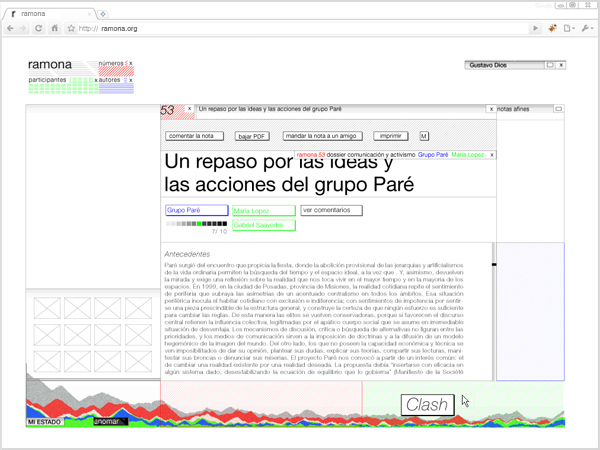600x450 pixels.
Task: Close the issue 53 tab
Action: tap(189, 109)
